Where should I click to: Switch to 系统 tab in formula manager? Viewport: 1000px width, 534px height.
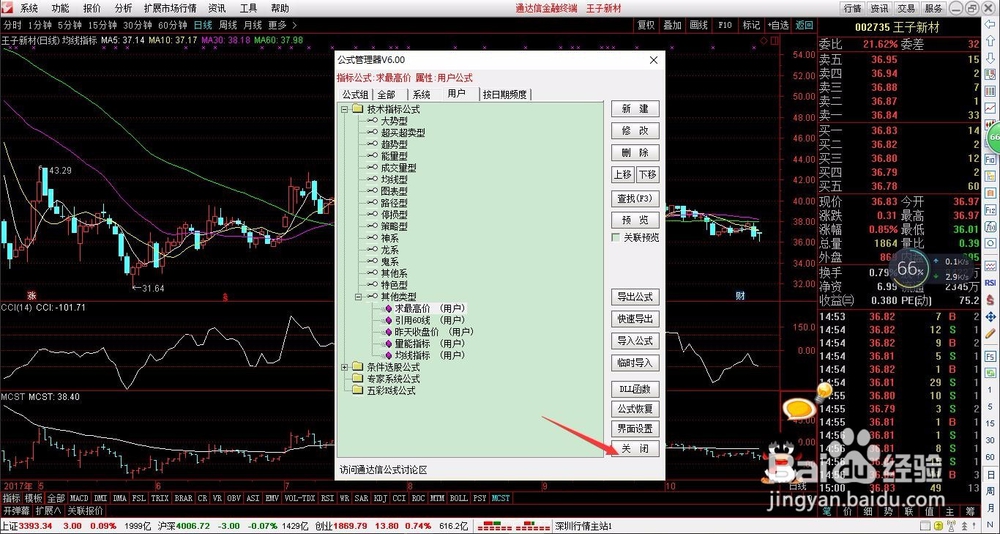(x=422, y=94)
